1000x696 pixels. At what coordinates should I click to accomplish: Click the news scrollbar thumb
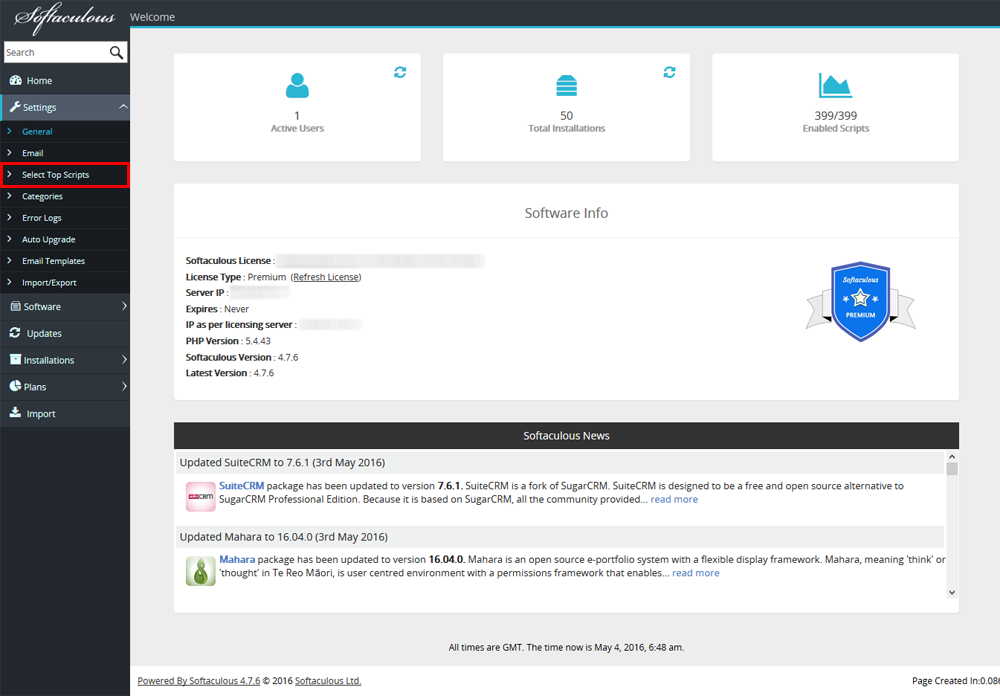[x=952, y=470]
